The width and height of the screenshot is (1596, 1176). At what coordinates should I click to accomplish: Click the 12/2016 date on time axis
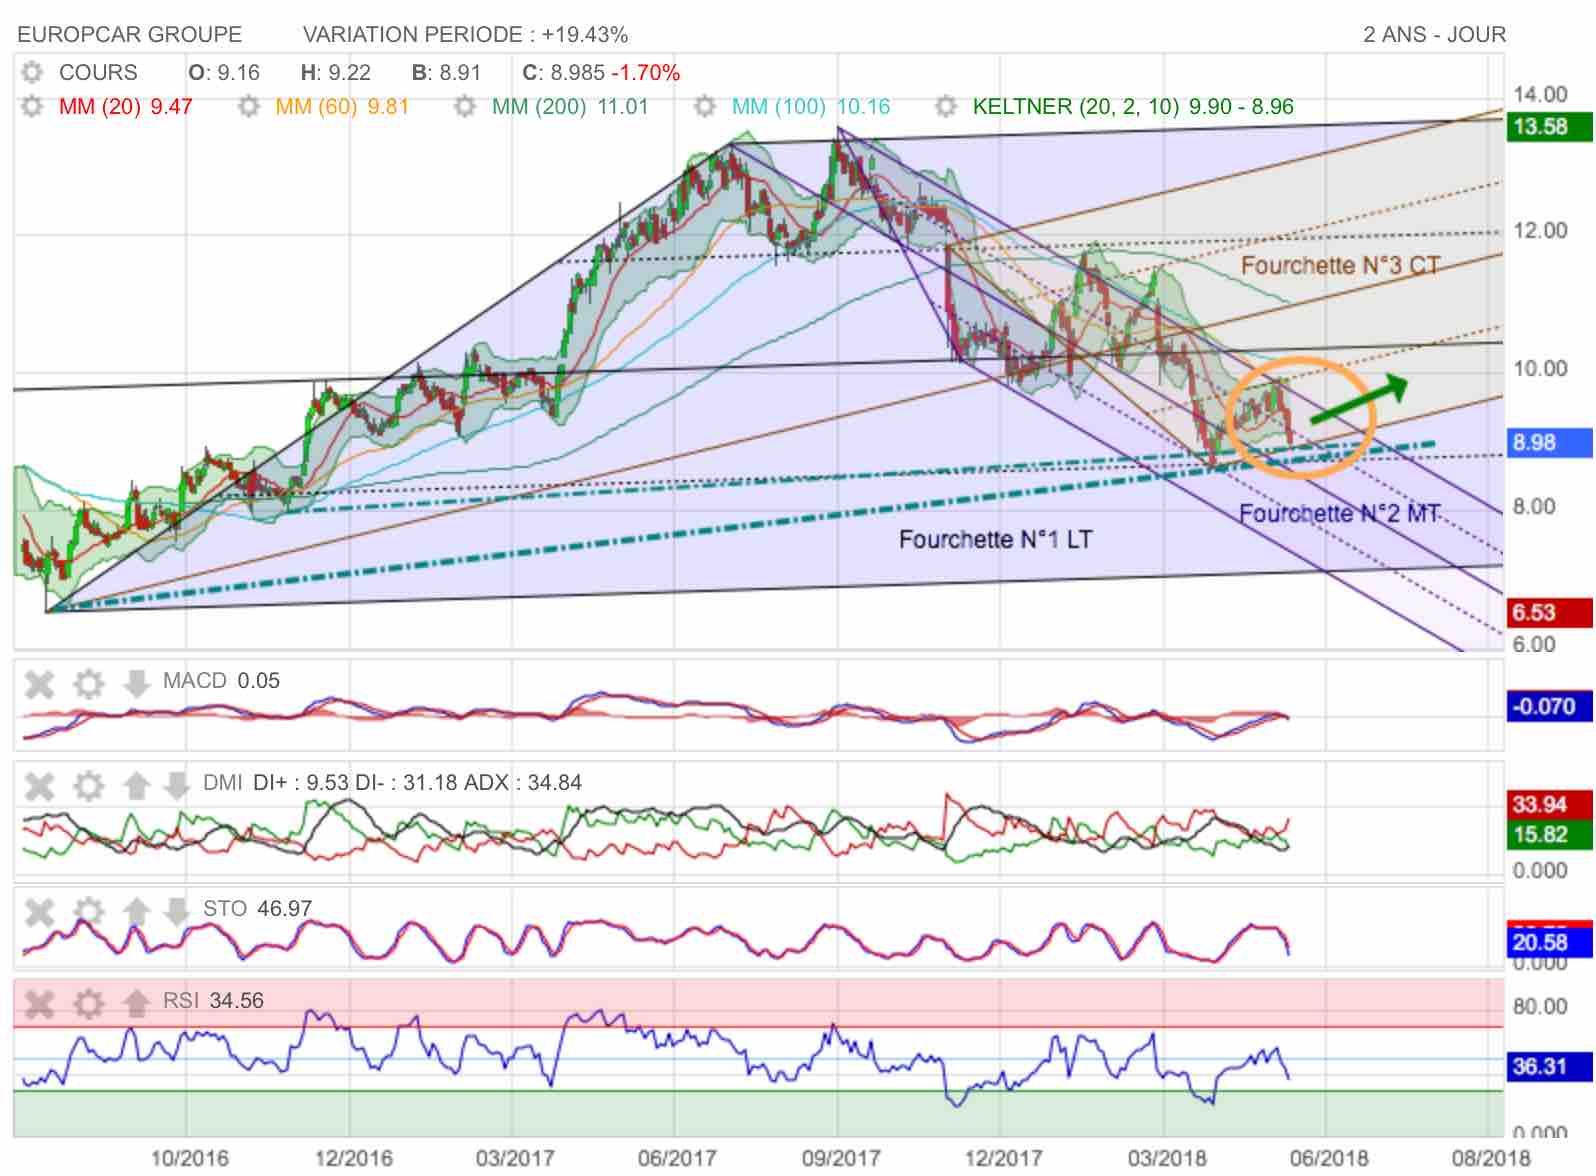(x=353, y=1158)
